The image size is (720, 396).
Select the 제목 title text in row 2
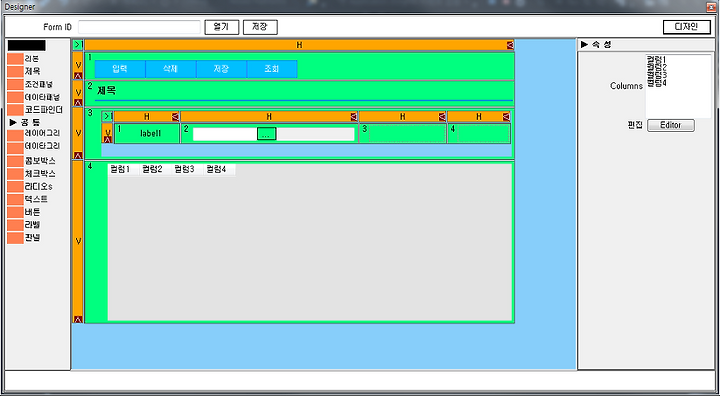click(107, 91)
